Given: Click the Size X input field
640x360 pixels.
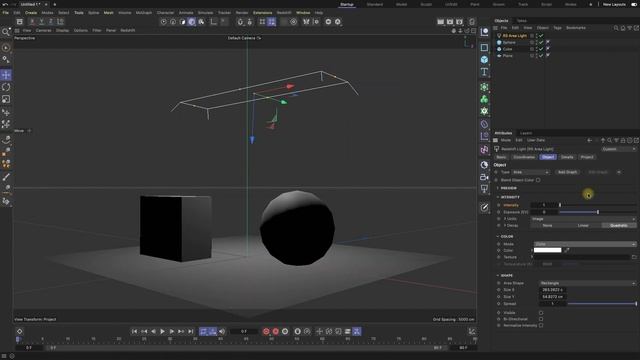Looking at the screenshot, I should [x=553, y=290].
